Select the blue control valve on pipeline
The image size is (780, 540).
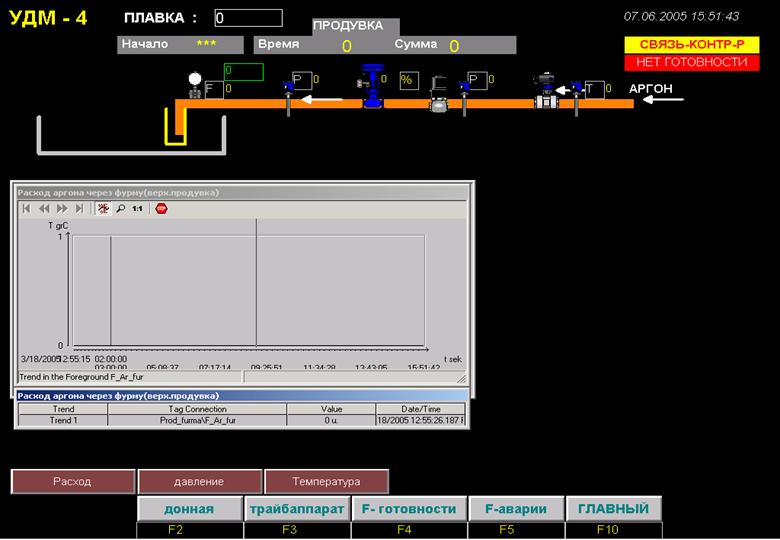coord(372,86)
